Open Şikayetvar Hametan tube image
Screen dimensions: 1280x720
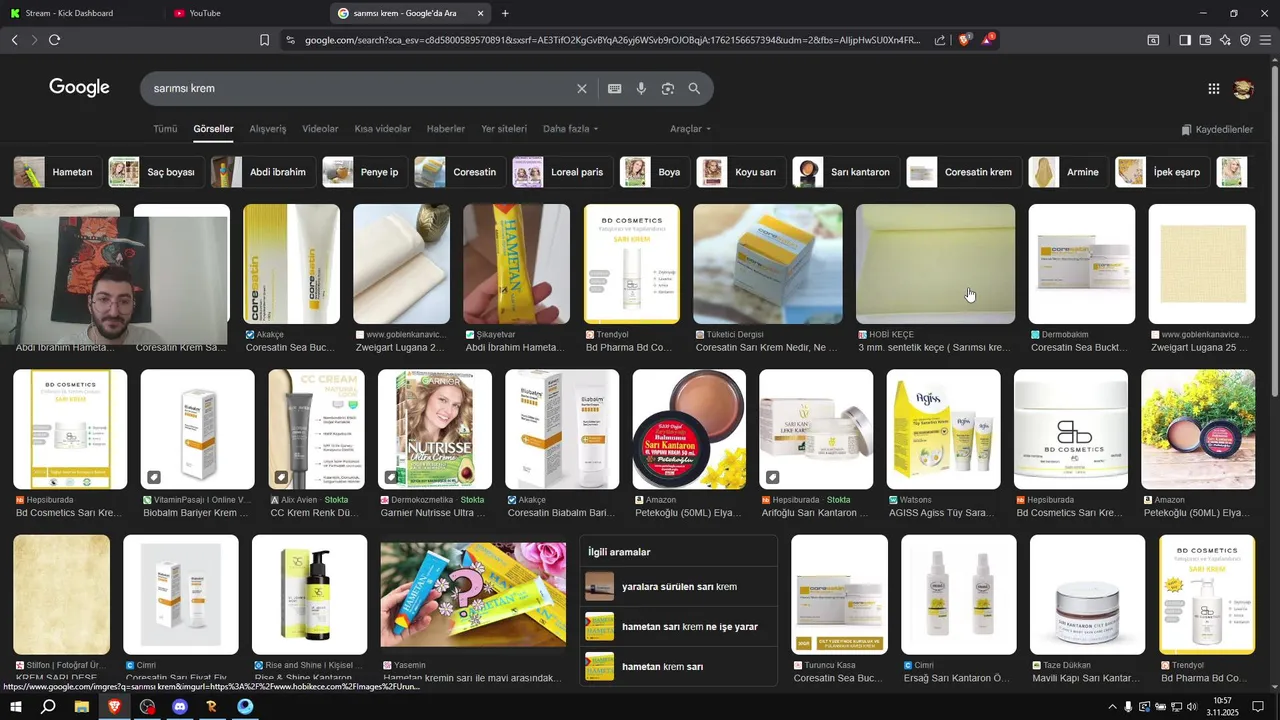516,264
